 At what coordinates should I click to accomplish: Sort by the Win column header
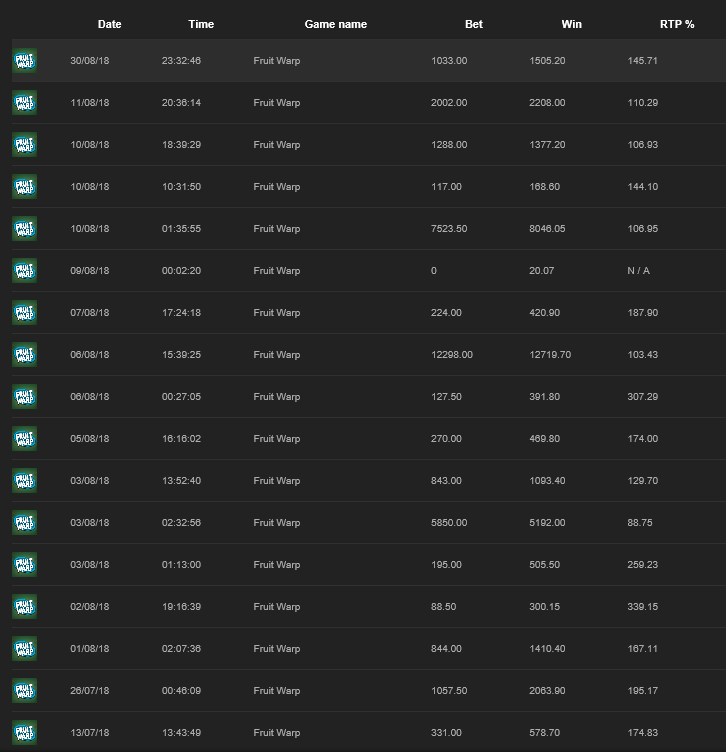pos(572,24)
